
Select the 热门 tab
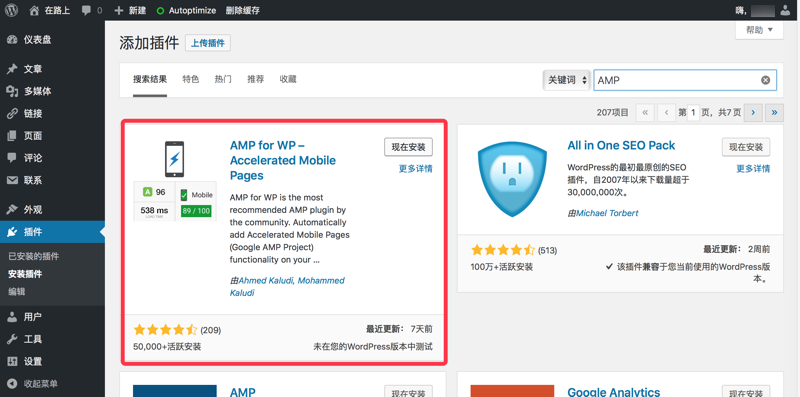click(223, 79)
